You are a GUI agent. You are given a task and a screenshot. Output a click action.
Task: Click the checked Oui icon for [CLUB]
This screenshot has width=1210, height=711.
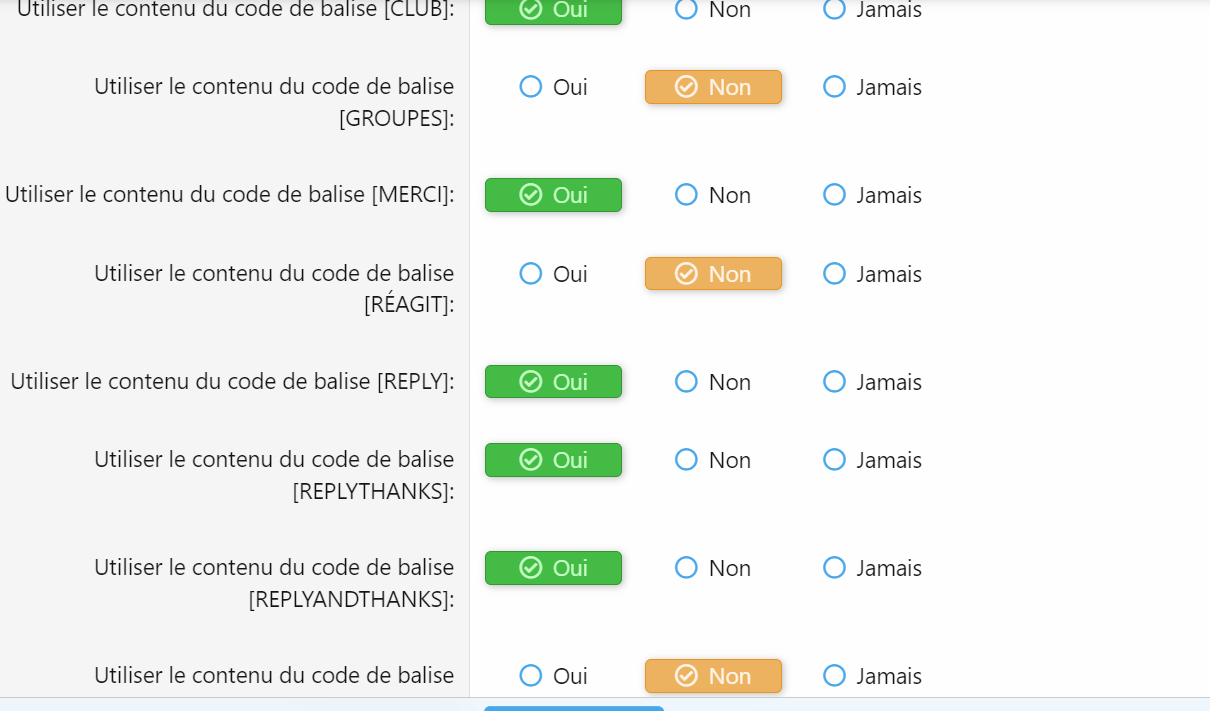pyautogui.click(x=531, y=9)
